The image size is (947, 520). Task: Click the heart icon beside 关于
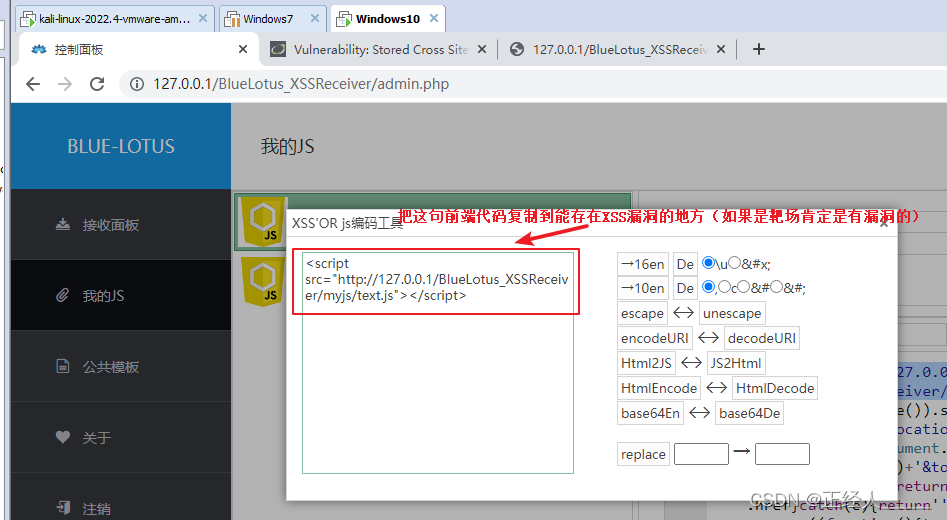tap(63, 437)
